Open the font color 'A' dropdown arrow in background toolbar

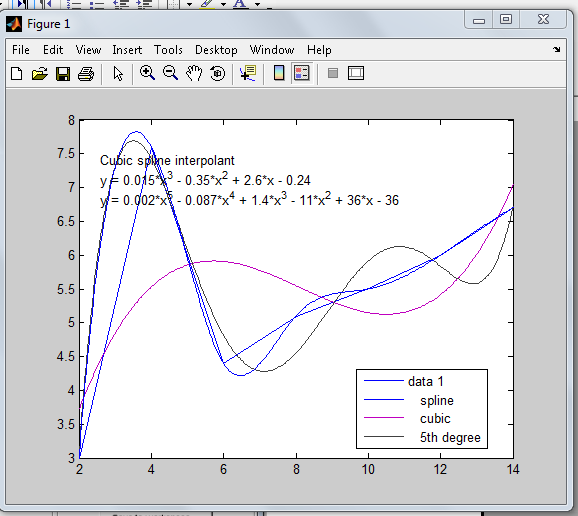[x=258, y=4]
